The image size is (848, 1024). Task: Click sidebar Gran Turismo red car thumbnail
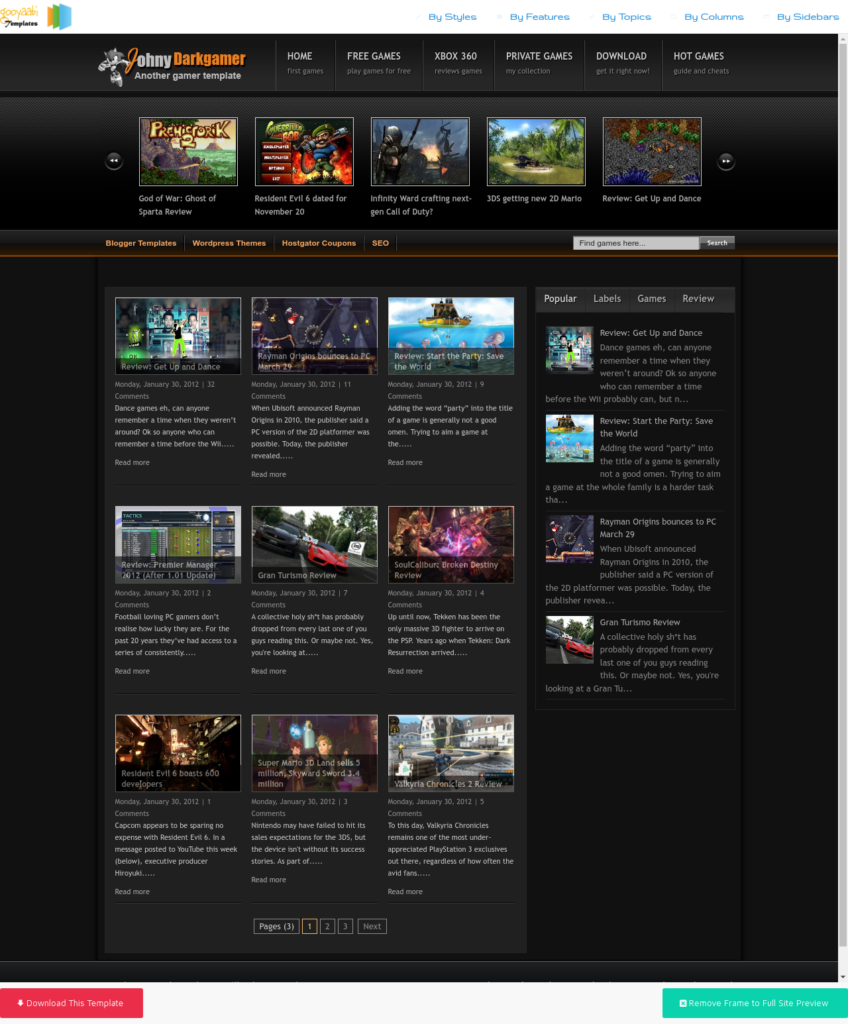point(570,640)
